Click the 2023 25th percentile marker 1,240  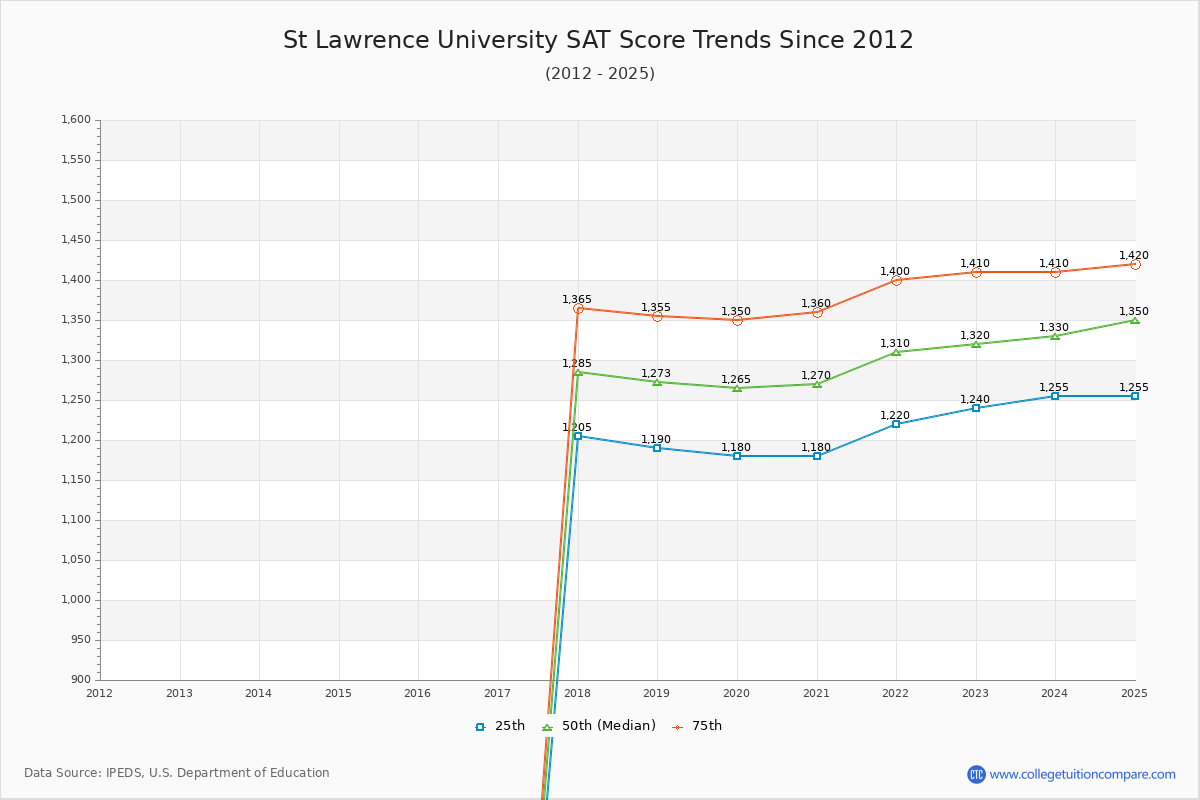976,408
